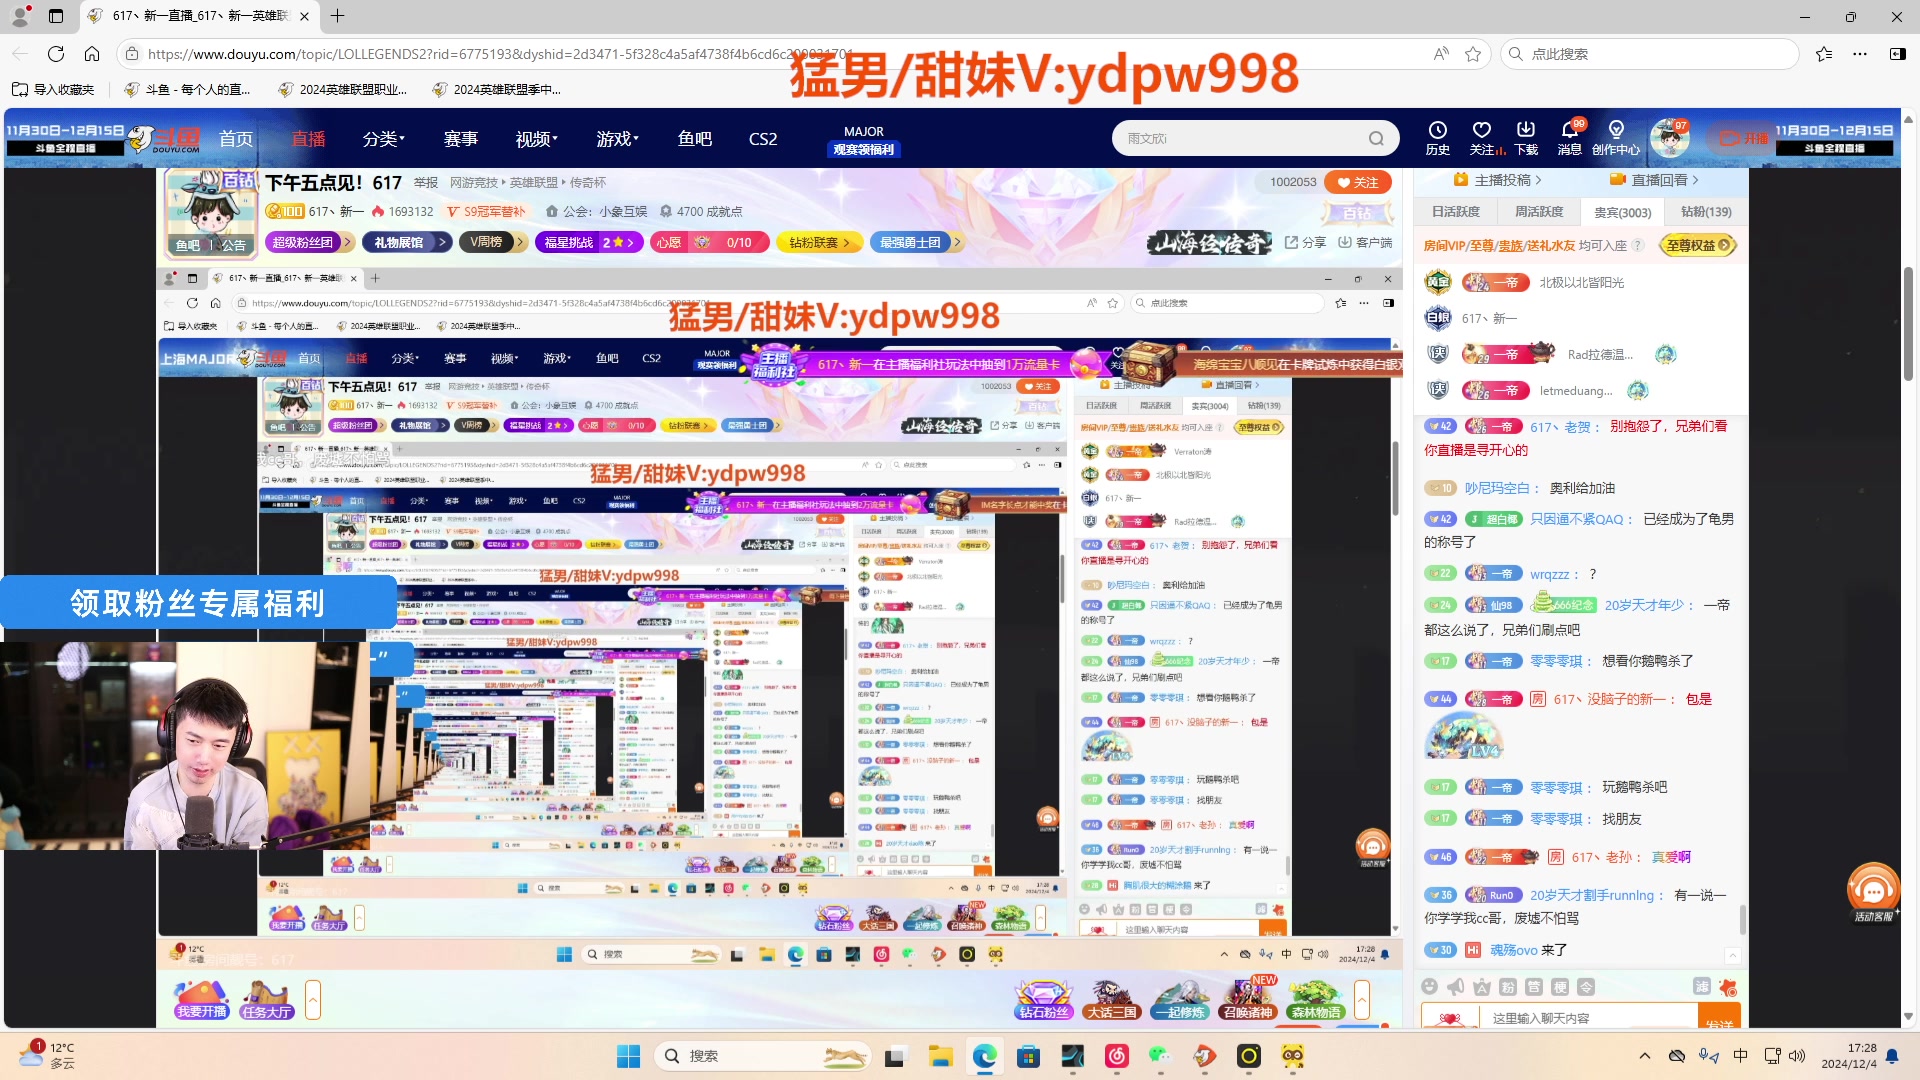Switch to the 贵宾(3003) tab
Image resolution: width=1920 pixels, height=1080 pixels.
(x=1622, y=212)
